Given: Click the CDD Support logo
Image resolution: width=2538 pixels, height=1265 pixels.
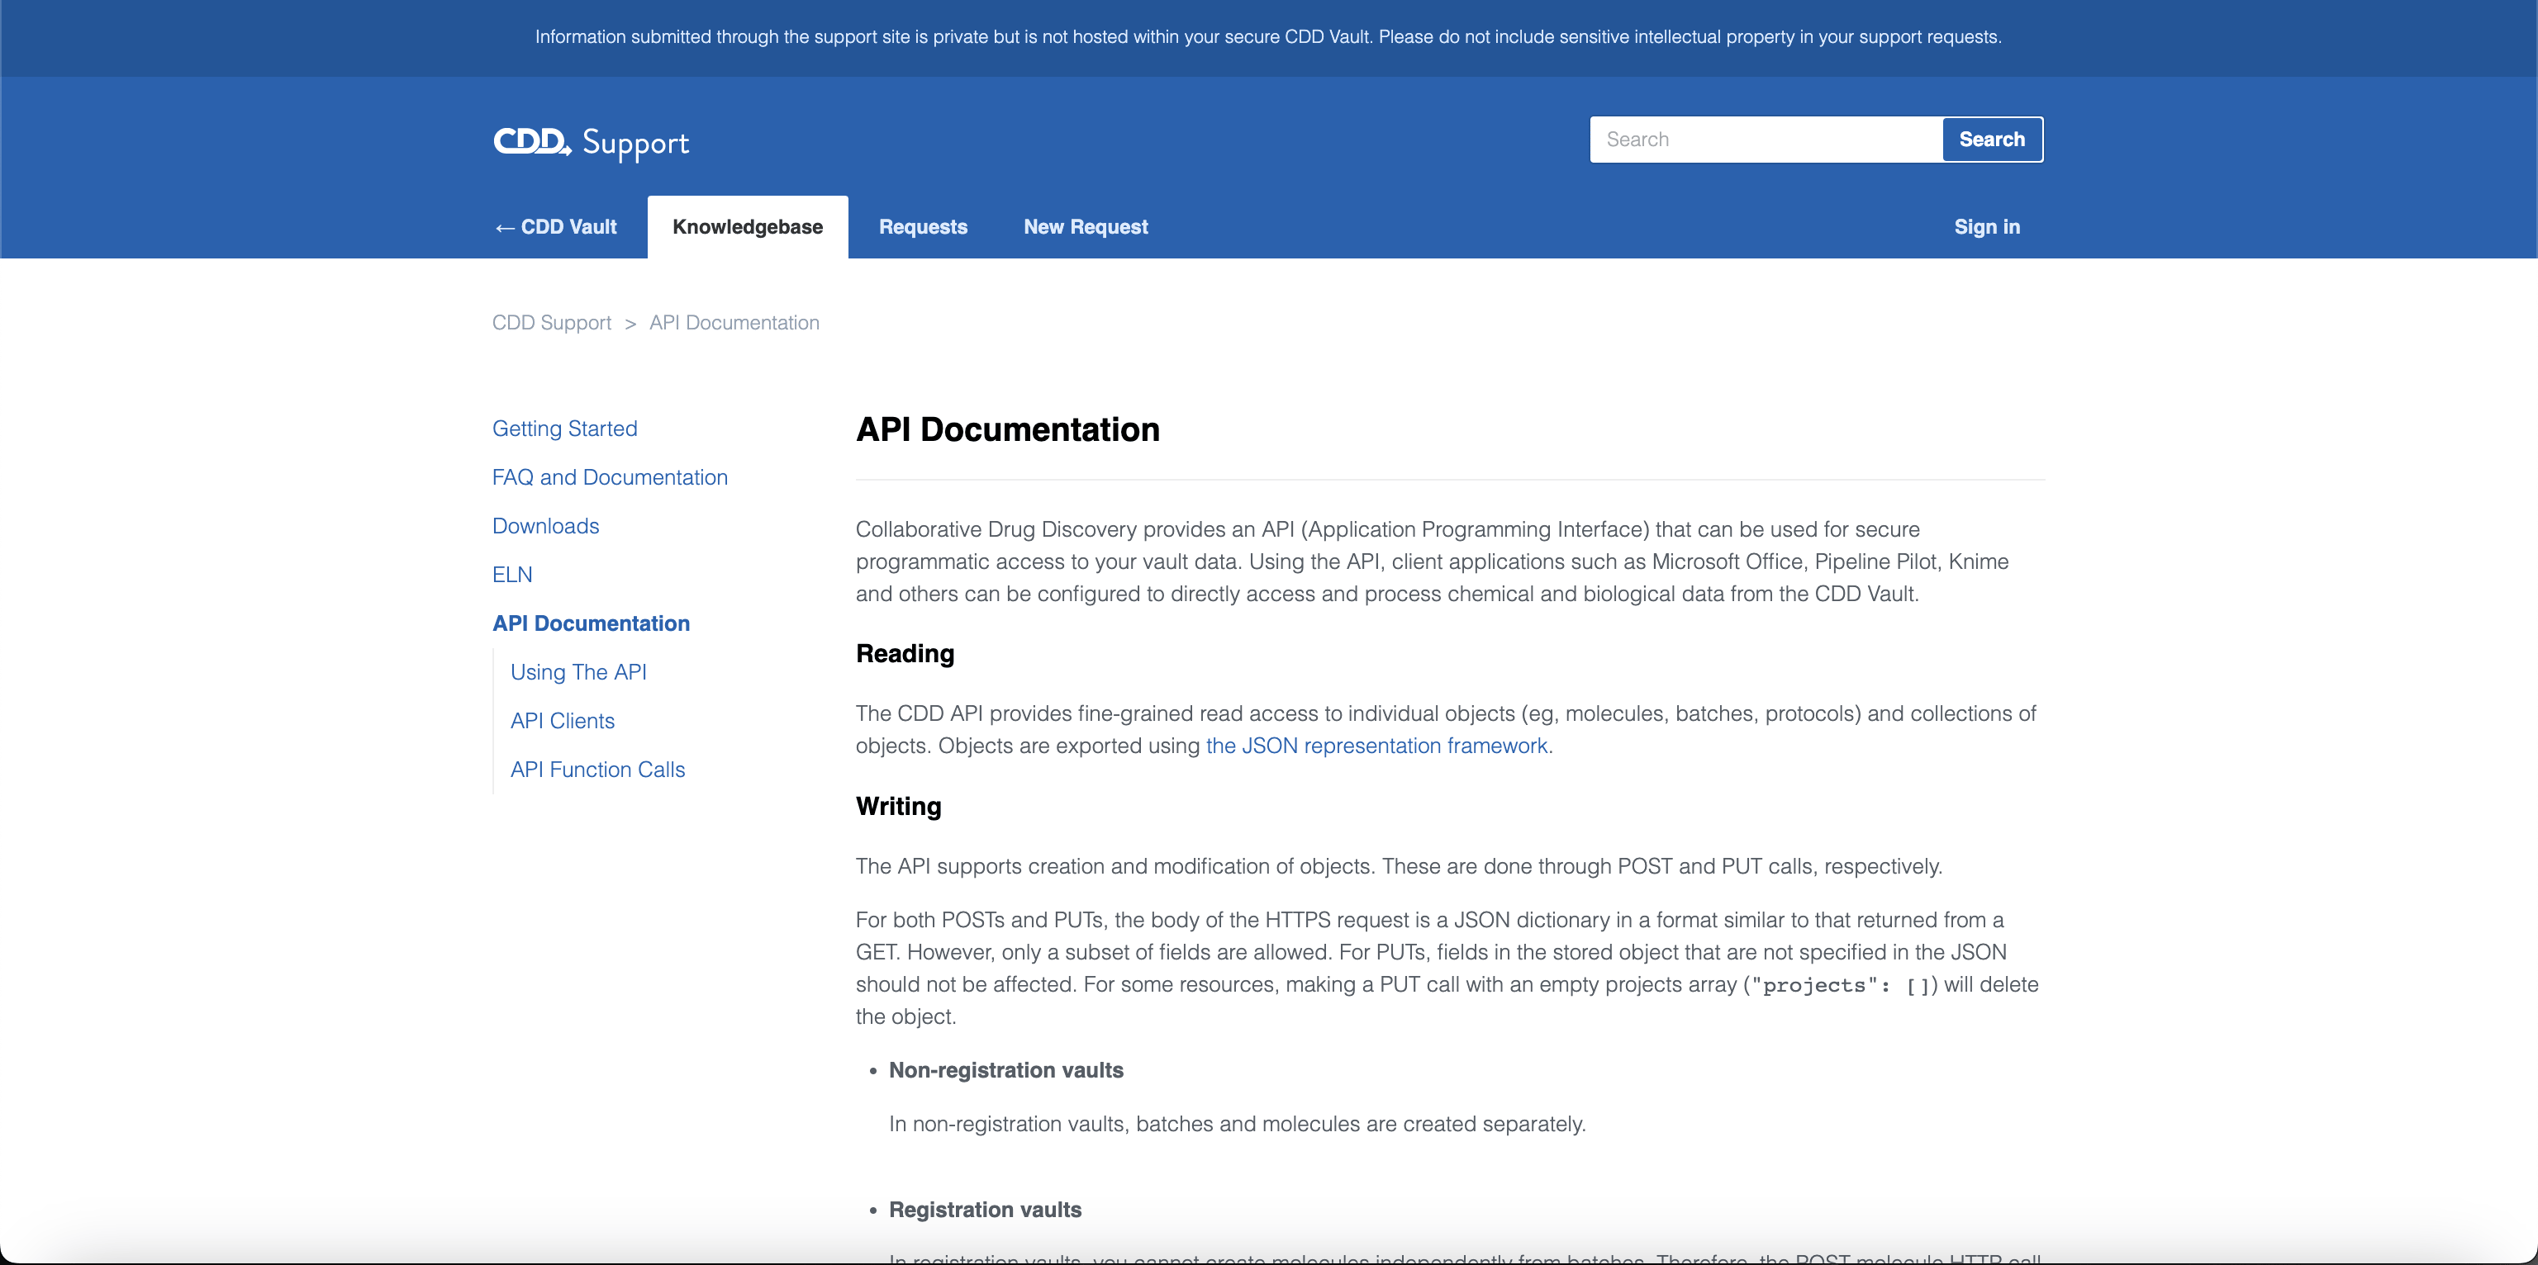Looking at the screenshot, I should [590, 141].
